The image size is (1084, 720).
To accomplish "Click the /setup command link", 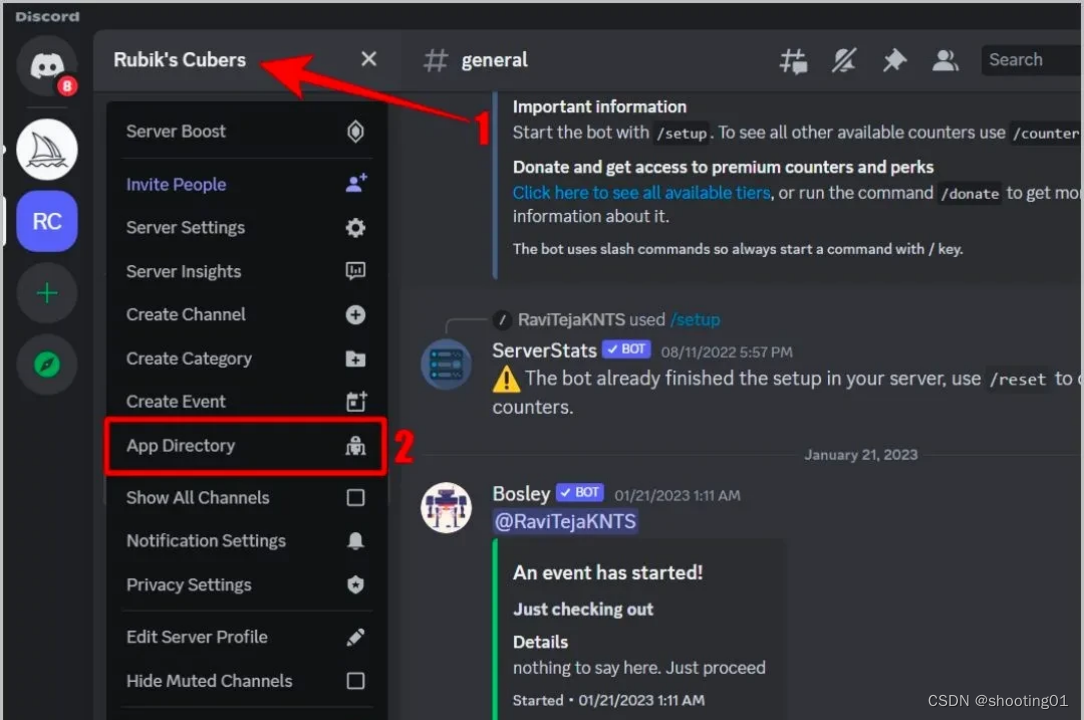I will coord(695,320).
